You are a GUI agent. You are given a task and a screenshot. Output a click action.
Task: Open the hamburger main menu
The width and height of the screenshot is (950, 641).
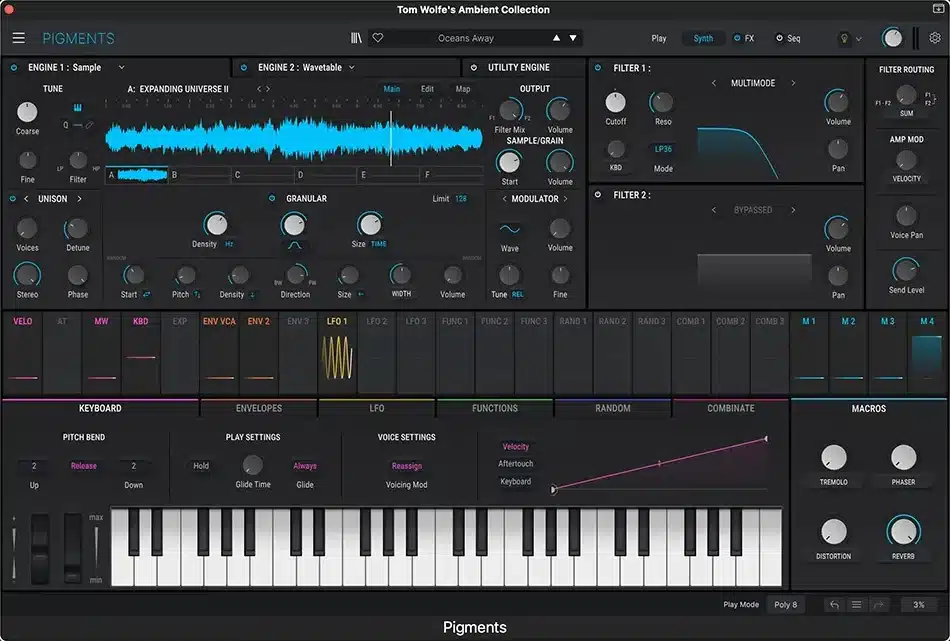pyautogui.click(x=19, y=38)
